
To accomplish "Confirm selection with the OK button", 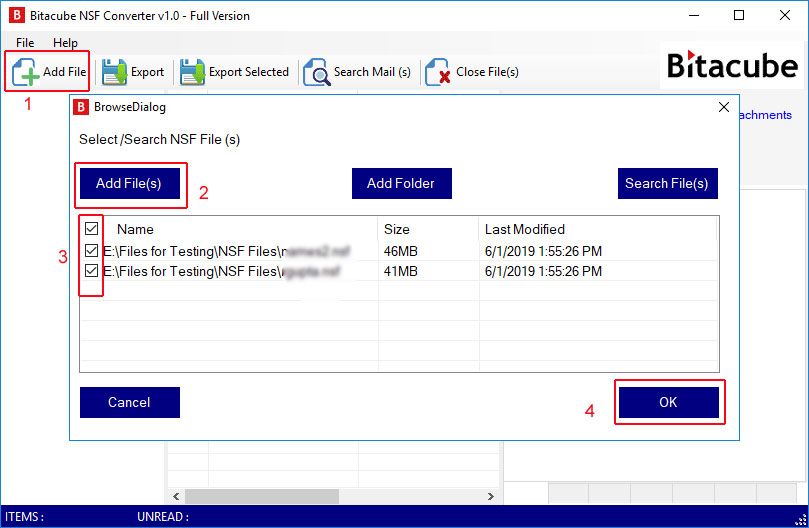I will click(x=669, y=402).
